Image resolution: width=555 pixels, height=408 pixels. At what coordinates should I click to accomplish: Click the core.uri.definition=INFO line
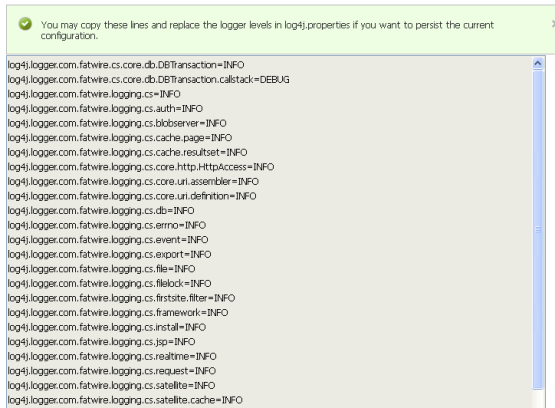coord(132,196)
